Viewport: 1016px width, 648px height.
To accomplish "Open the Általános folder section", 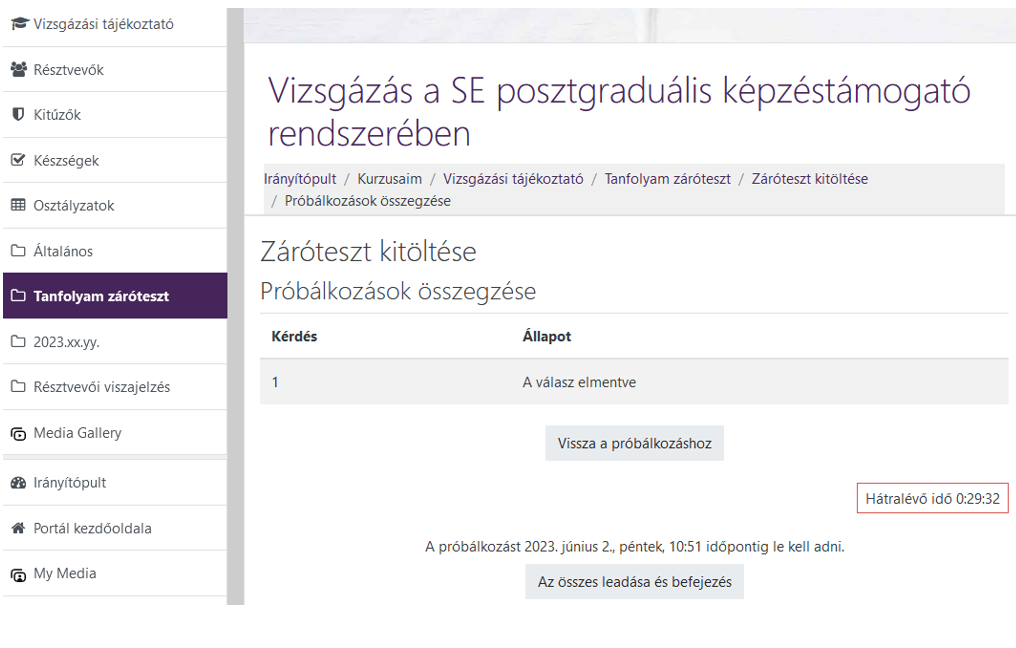I will (x=63, y=252).
